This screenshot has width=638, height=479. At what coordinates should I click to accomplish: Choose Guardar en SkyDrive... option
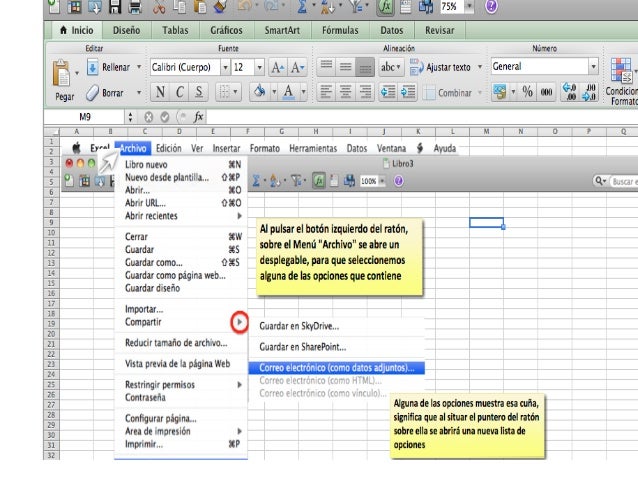click(299, 326)
